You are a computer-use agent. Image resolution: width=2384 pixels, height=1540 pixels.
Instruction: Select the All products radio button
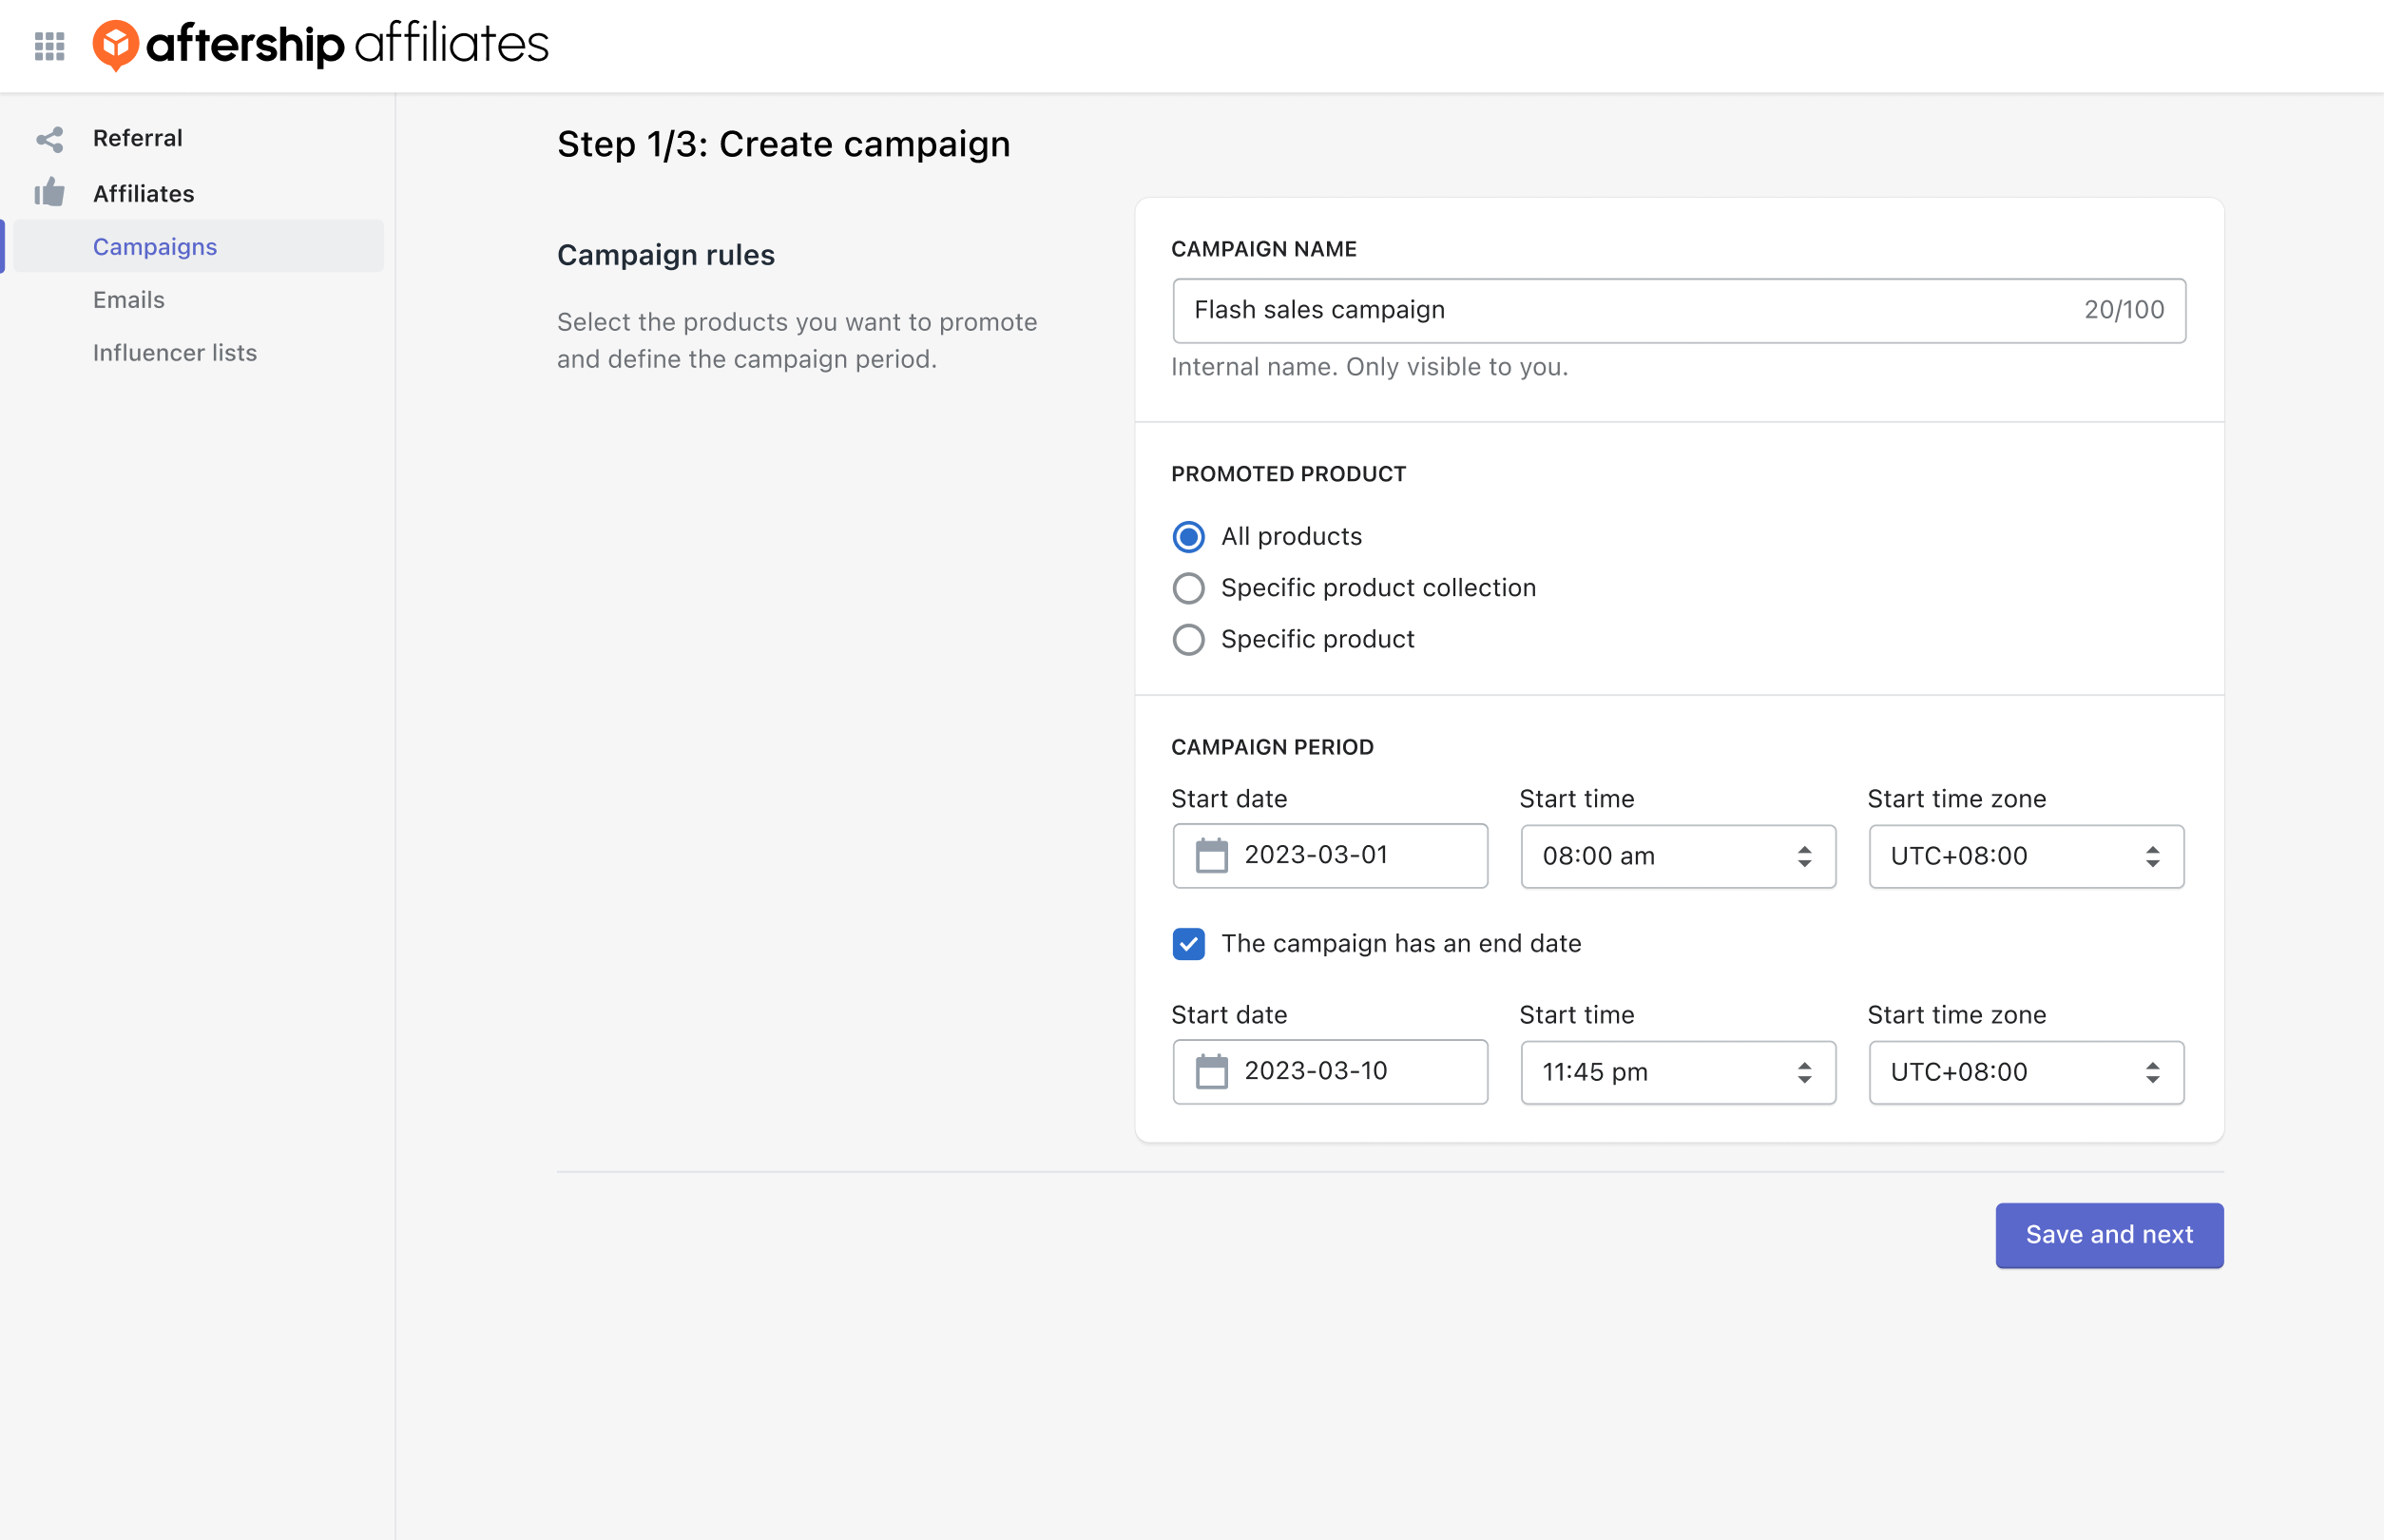point(1188,535)
